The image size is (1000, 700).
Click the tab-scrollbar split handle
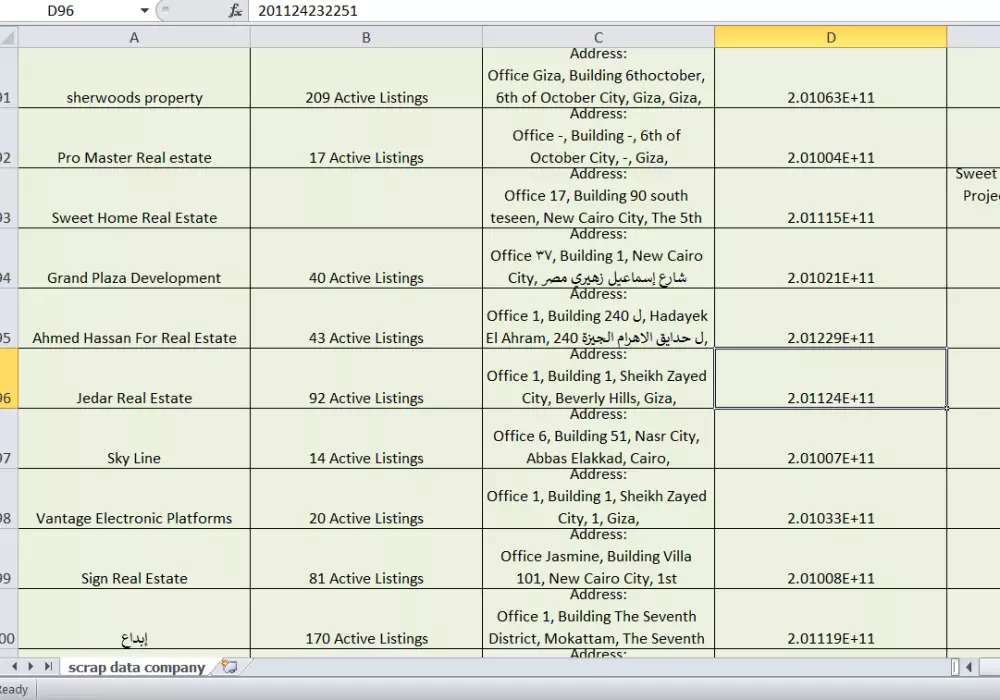(955, 667)
